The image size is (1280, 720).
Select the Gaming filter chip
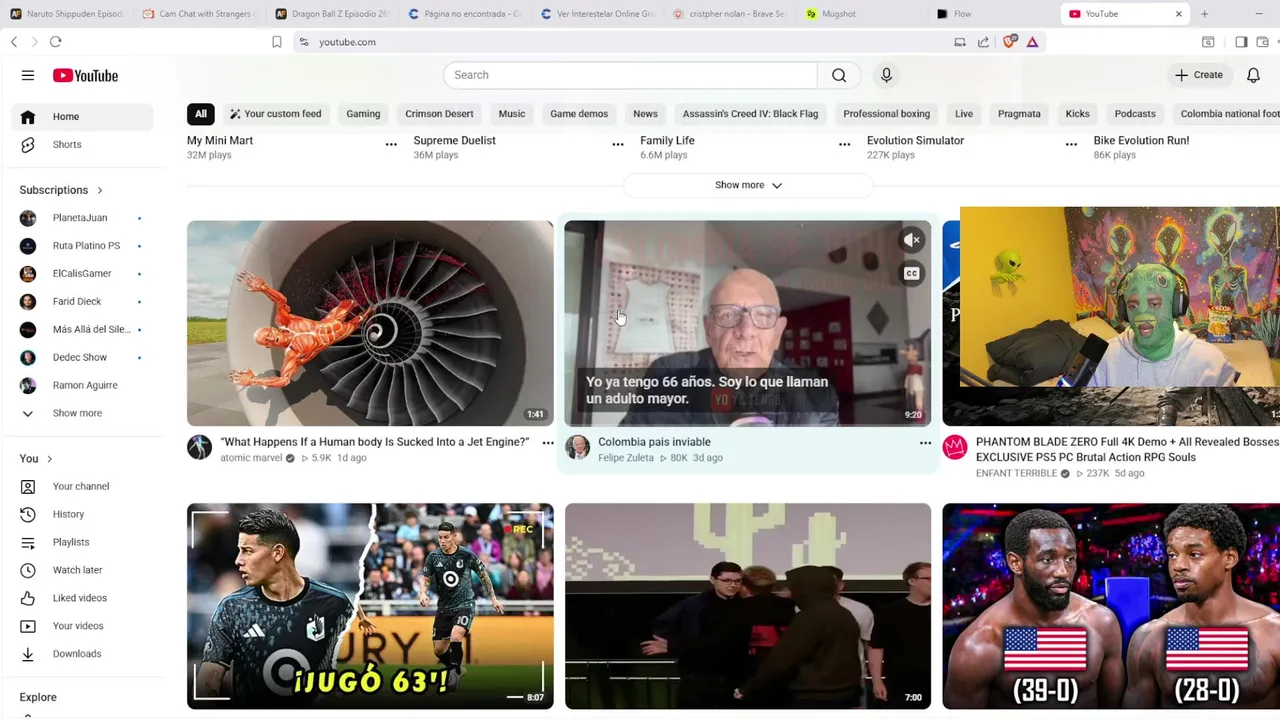[x=363, y=114]
